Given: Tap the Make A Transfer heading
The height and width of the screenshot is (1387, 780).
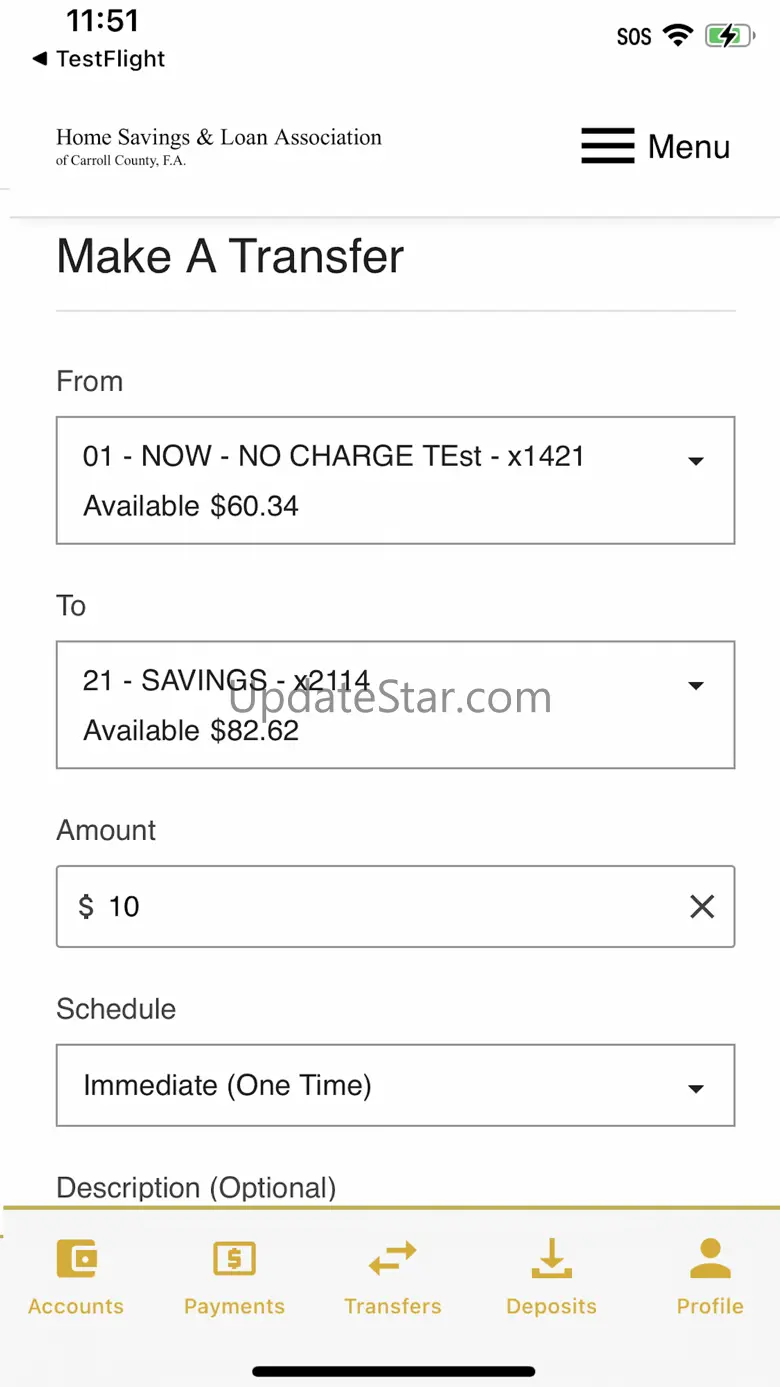Looking at the screenshot, I should click(x=230, y=256).
